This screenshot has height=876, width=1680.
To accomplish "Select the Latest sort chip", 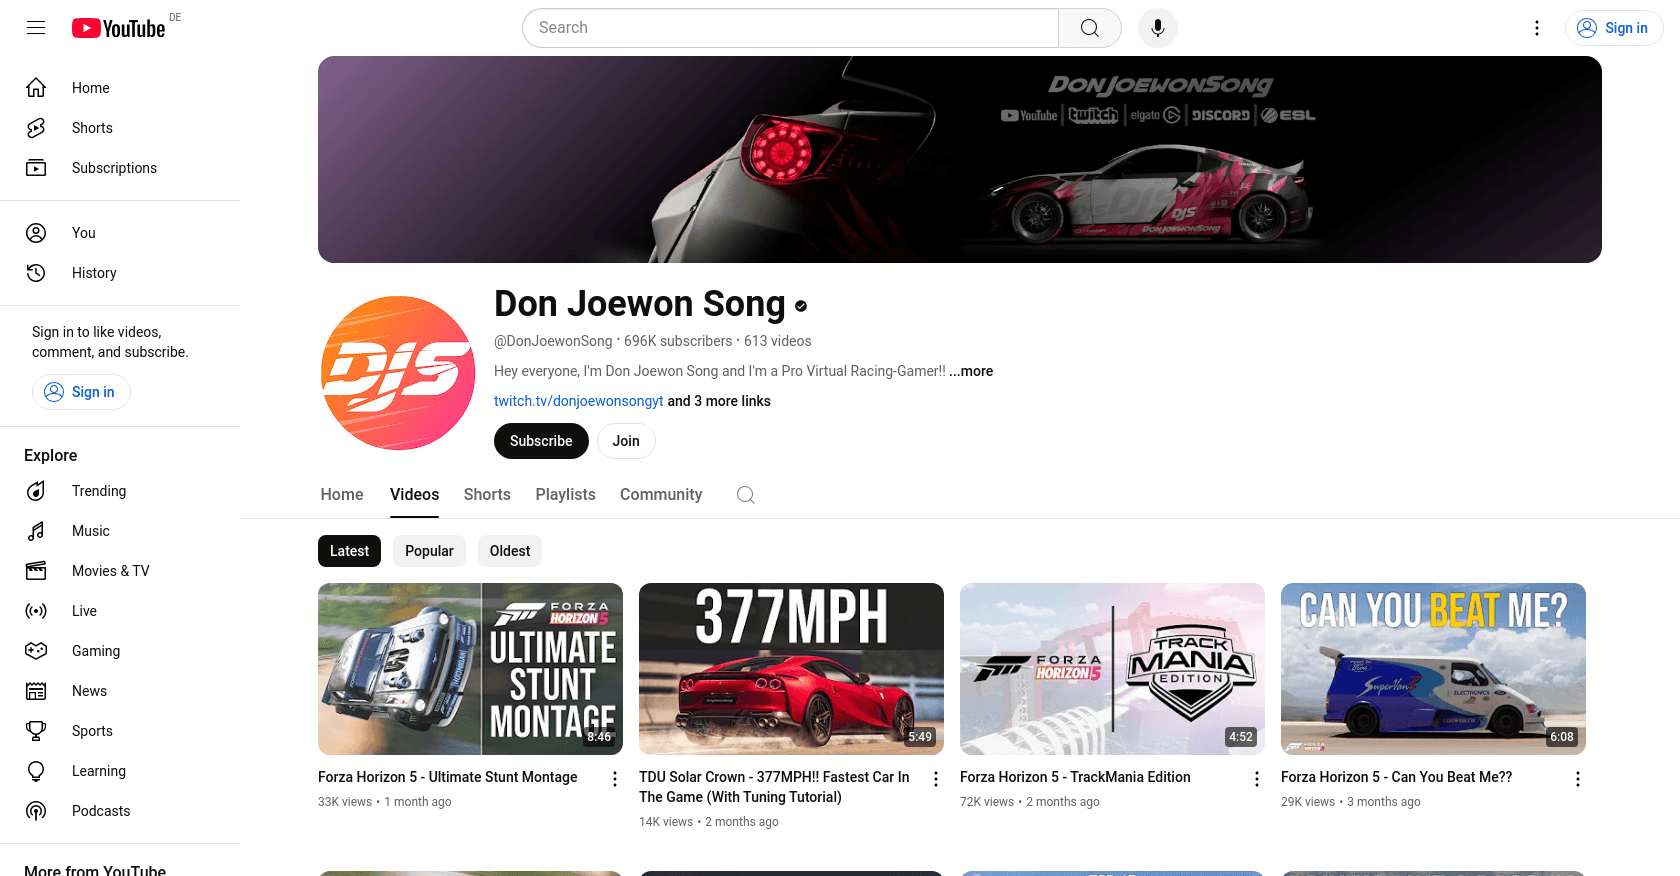I will click(x=349, y=551).
